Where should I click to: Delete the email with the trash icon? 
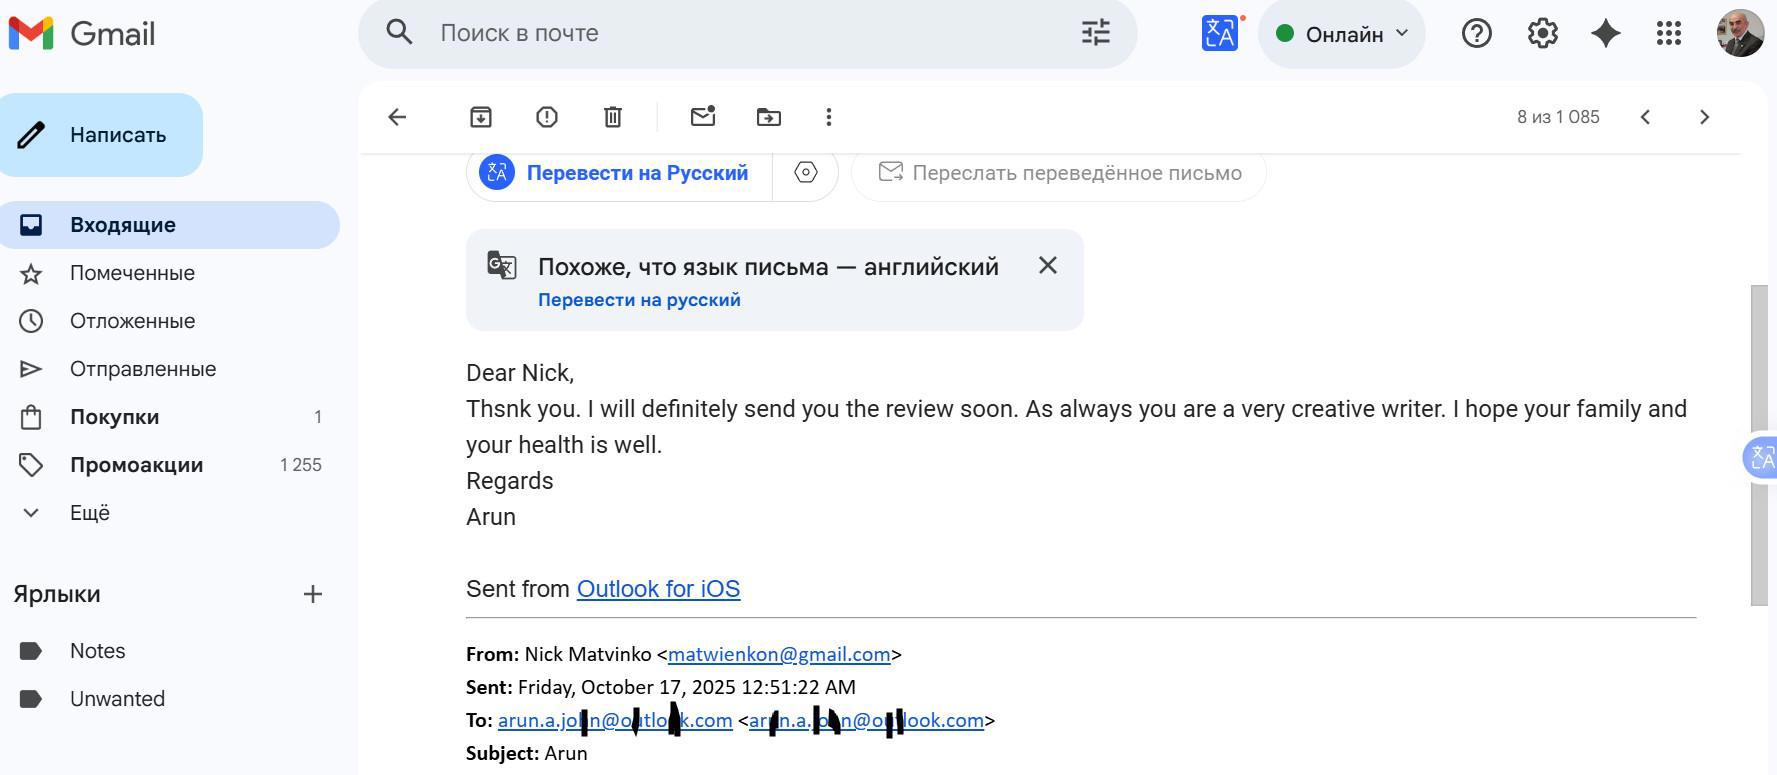coord(613,117)
